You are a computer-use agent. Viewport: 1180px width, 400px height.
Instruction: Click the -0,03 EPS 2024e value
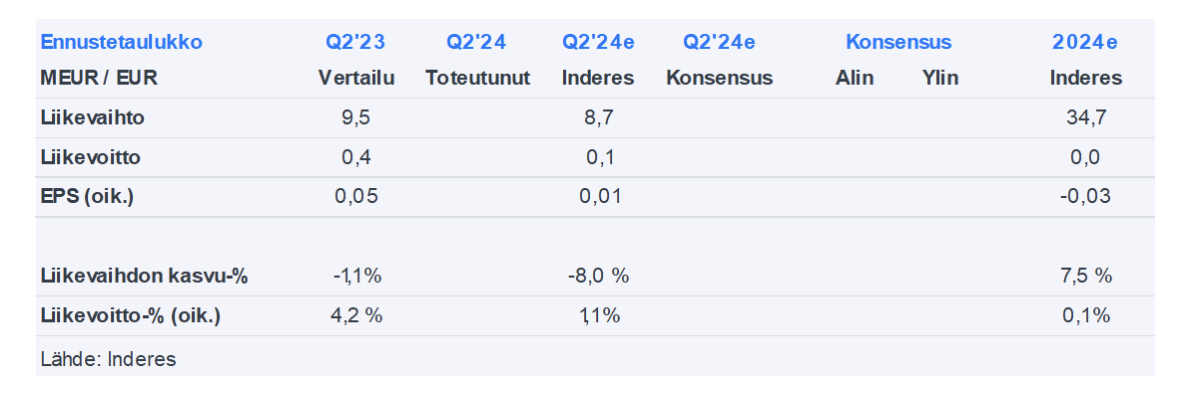(1085, 196)
